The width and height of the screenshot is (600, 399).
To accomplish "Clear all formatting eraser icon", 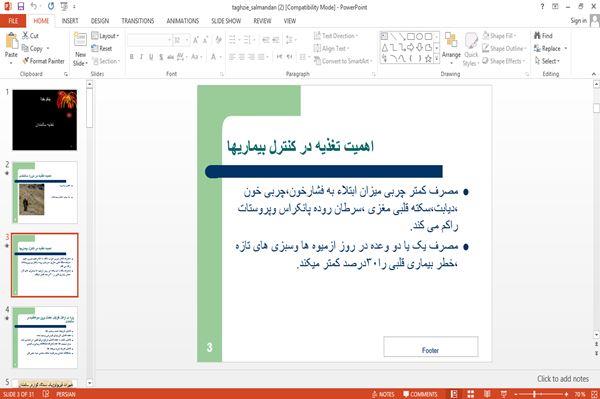I will coord(218,40).
